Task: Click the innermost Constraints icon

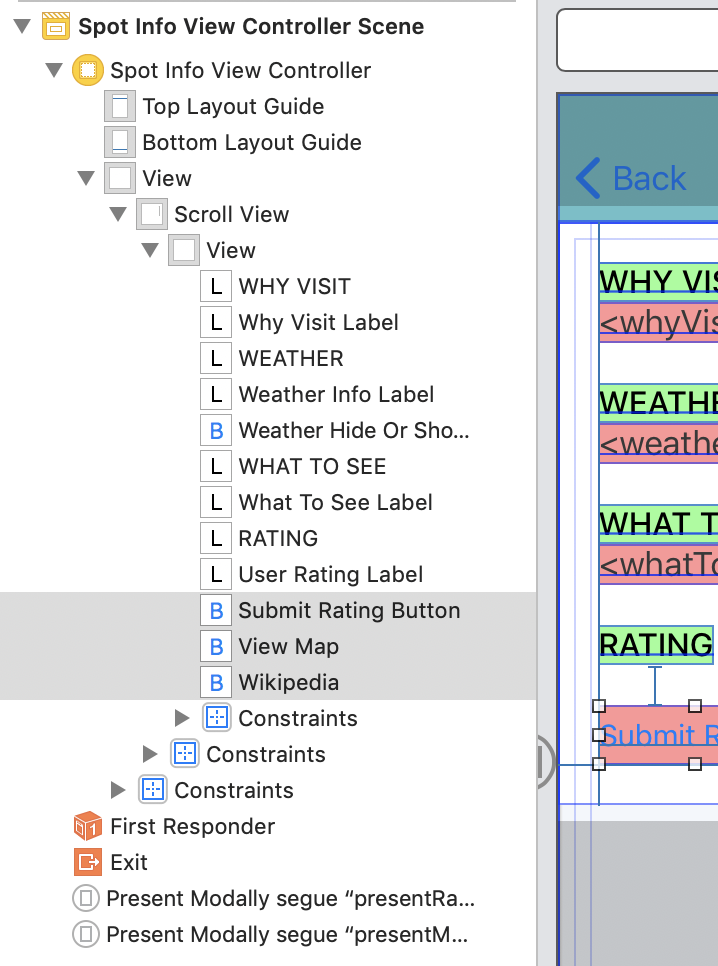Action: 217,718
